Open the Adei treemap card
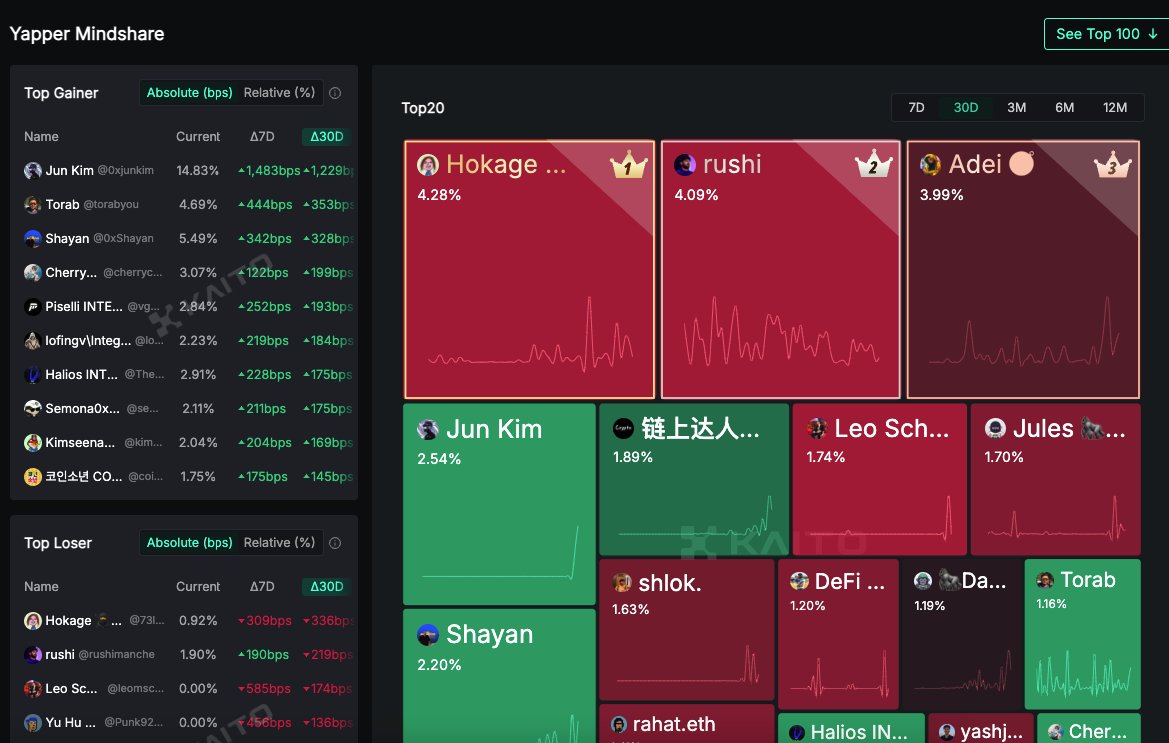This screenshot has width=1169, height=743. [1023, 269]
